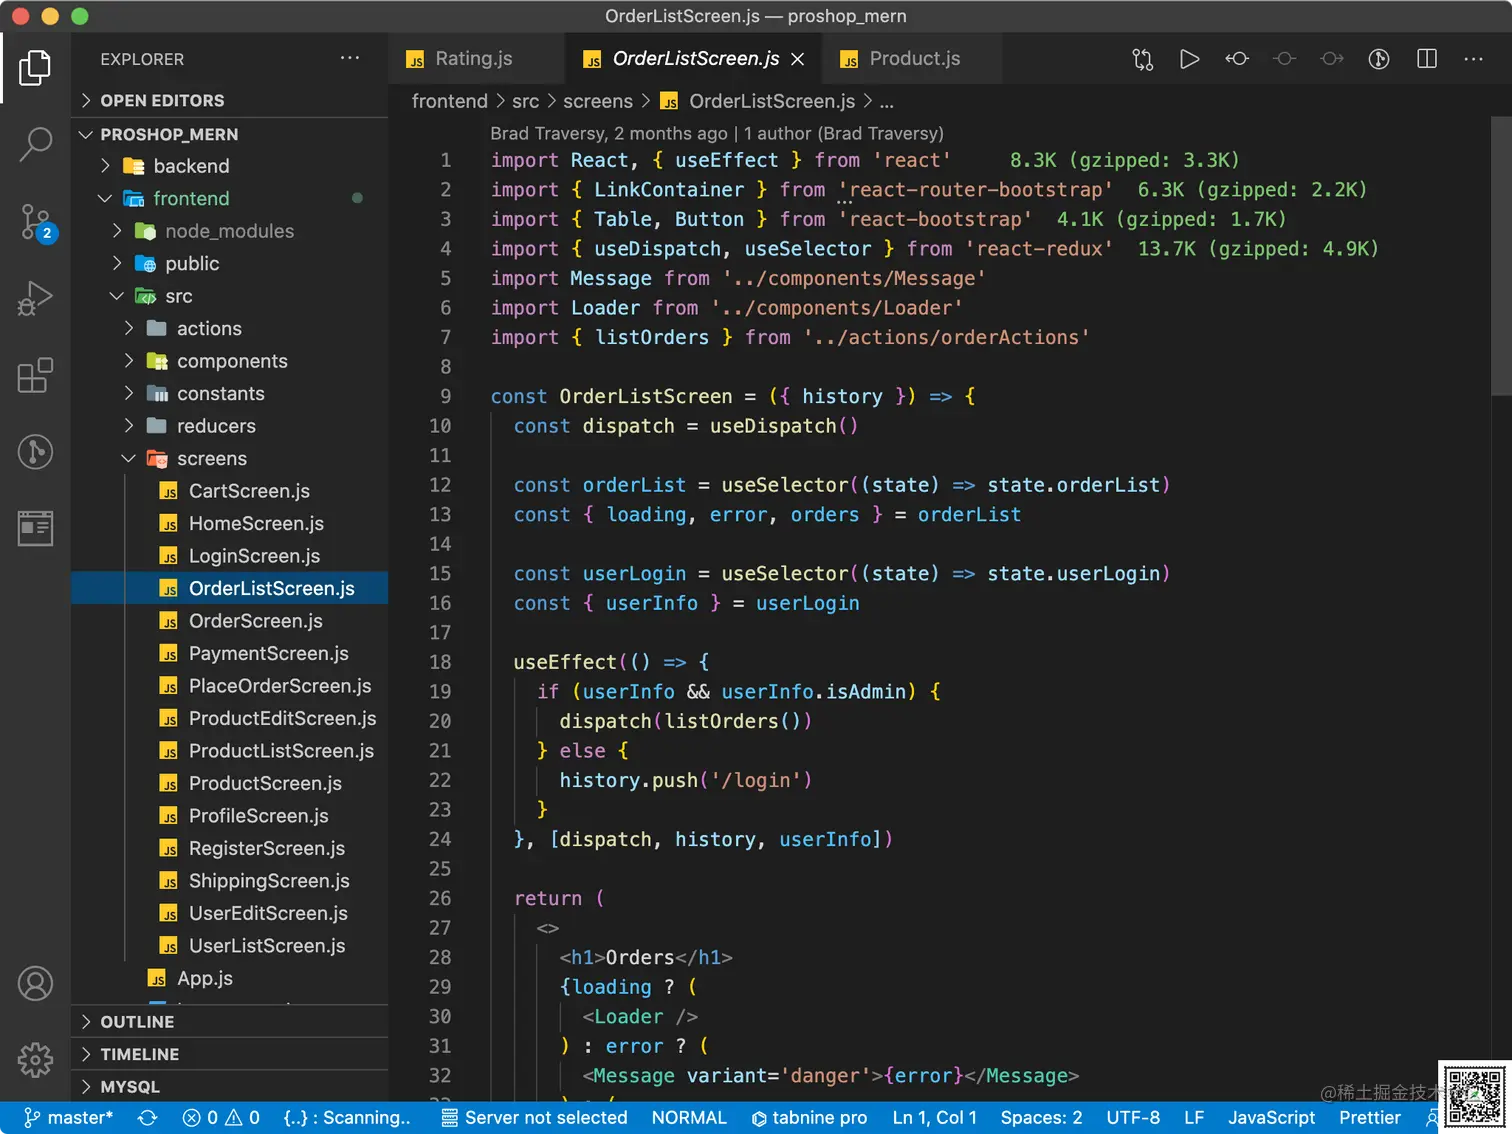This screenshot has width=1512, height=1134.
Task: Open LoginScreen.js file
Action: pyautogui.click(x=231, y=556)
